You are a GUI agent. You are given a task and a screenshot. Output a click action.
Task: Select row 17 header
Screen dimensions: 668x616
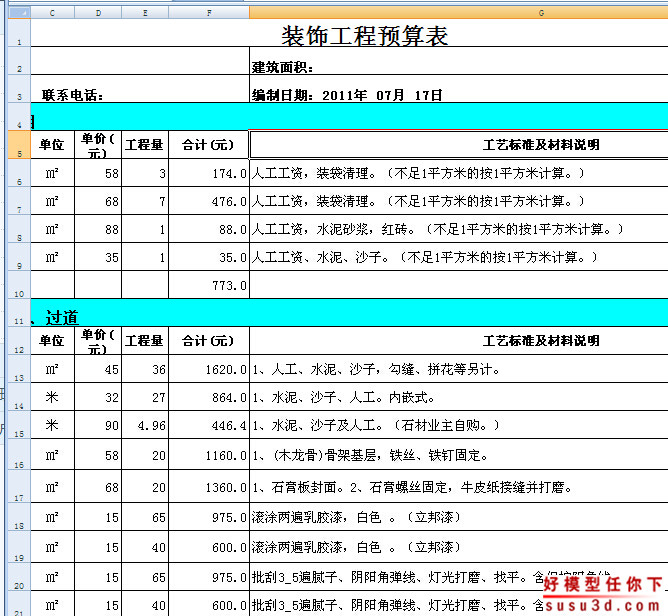coord(19,486)
